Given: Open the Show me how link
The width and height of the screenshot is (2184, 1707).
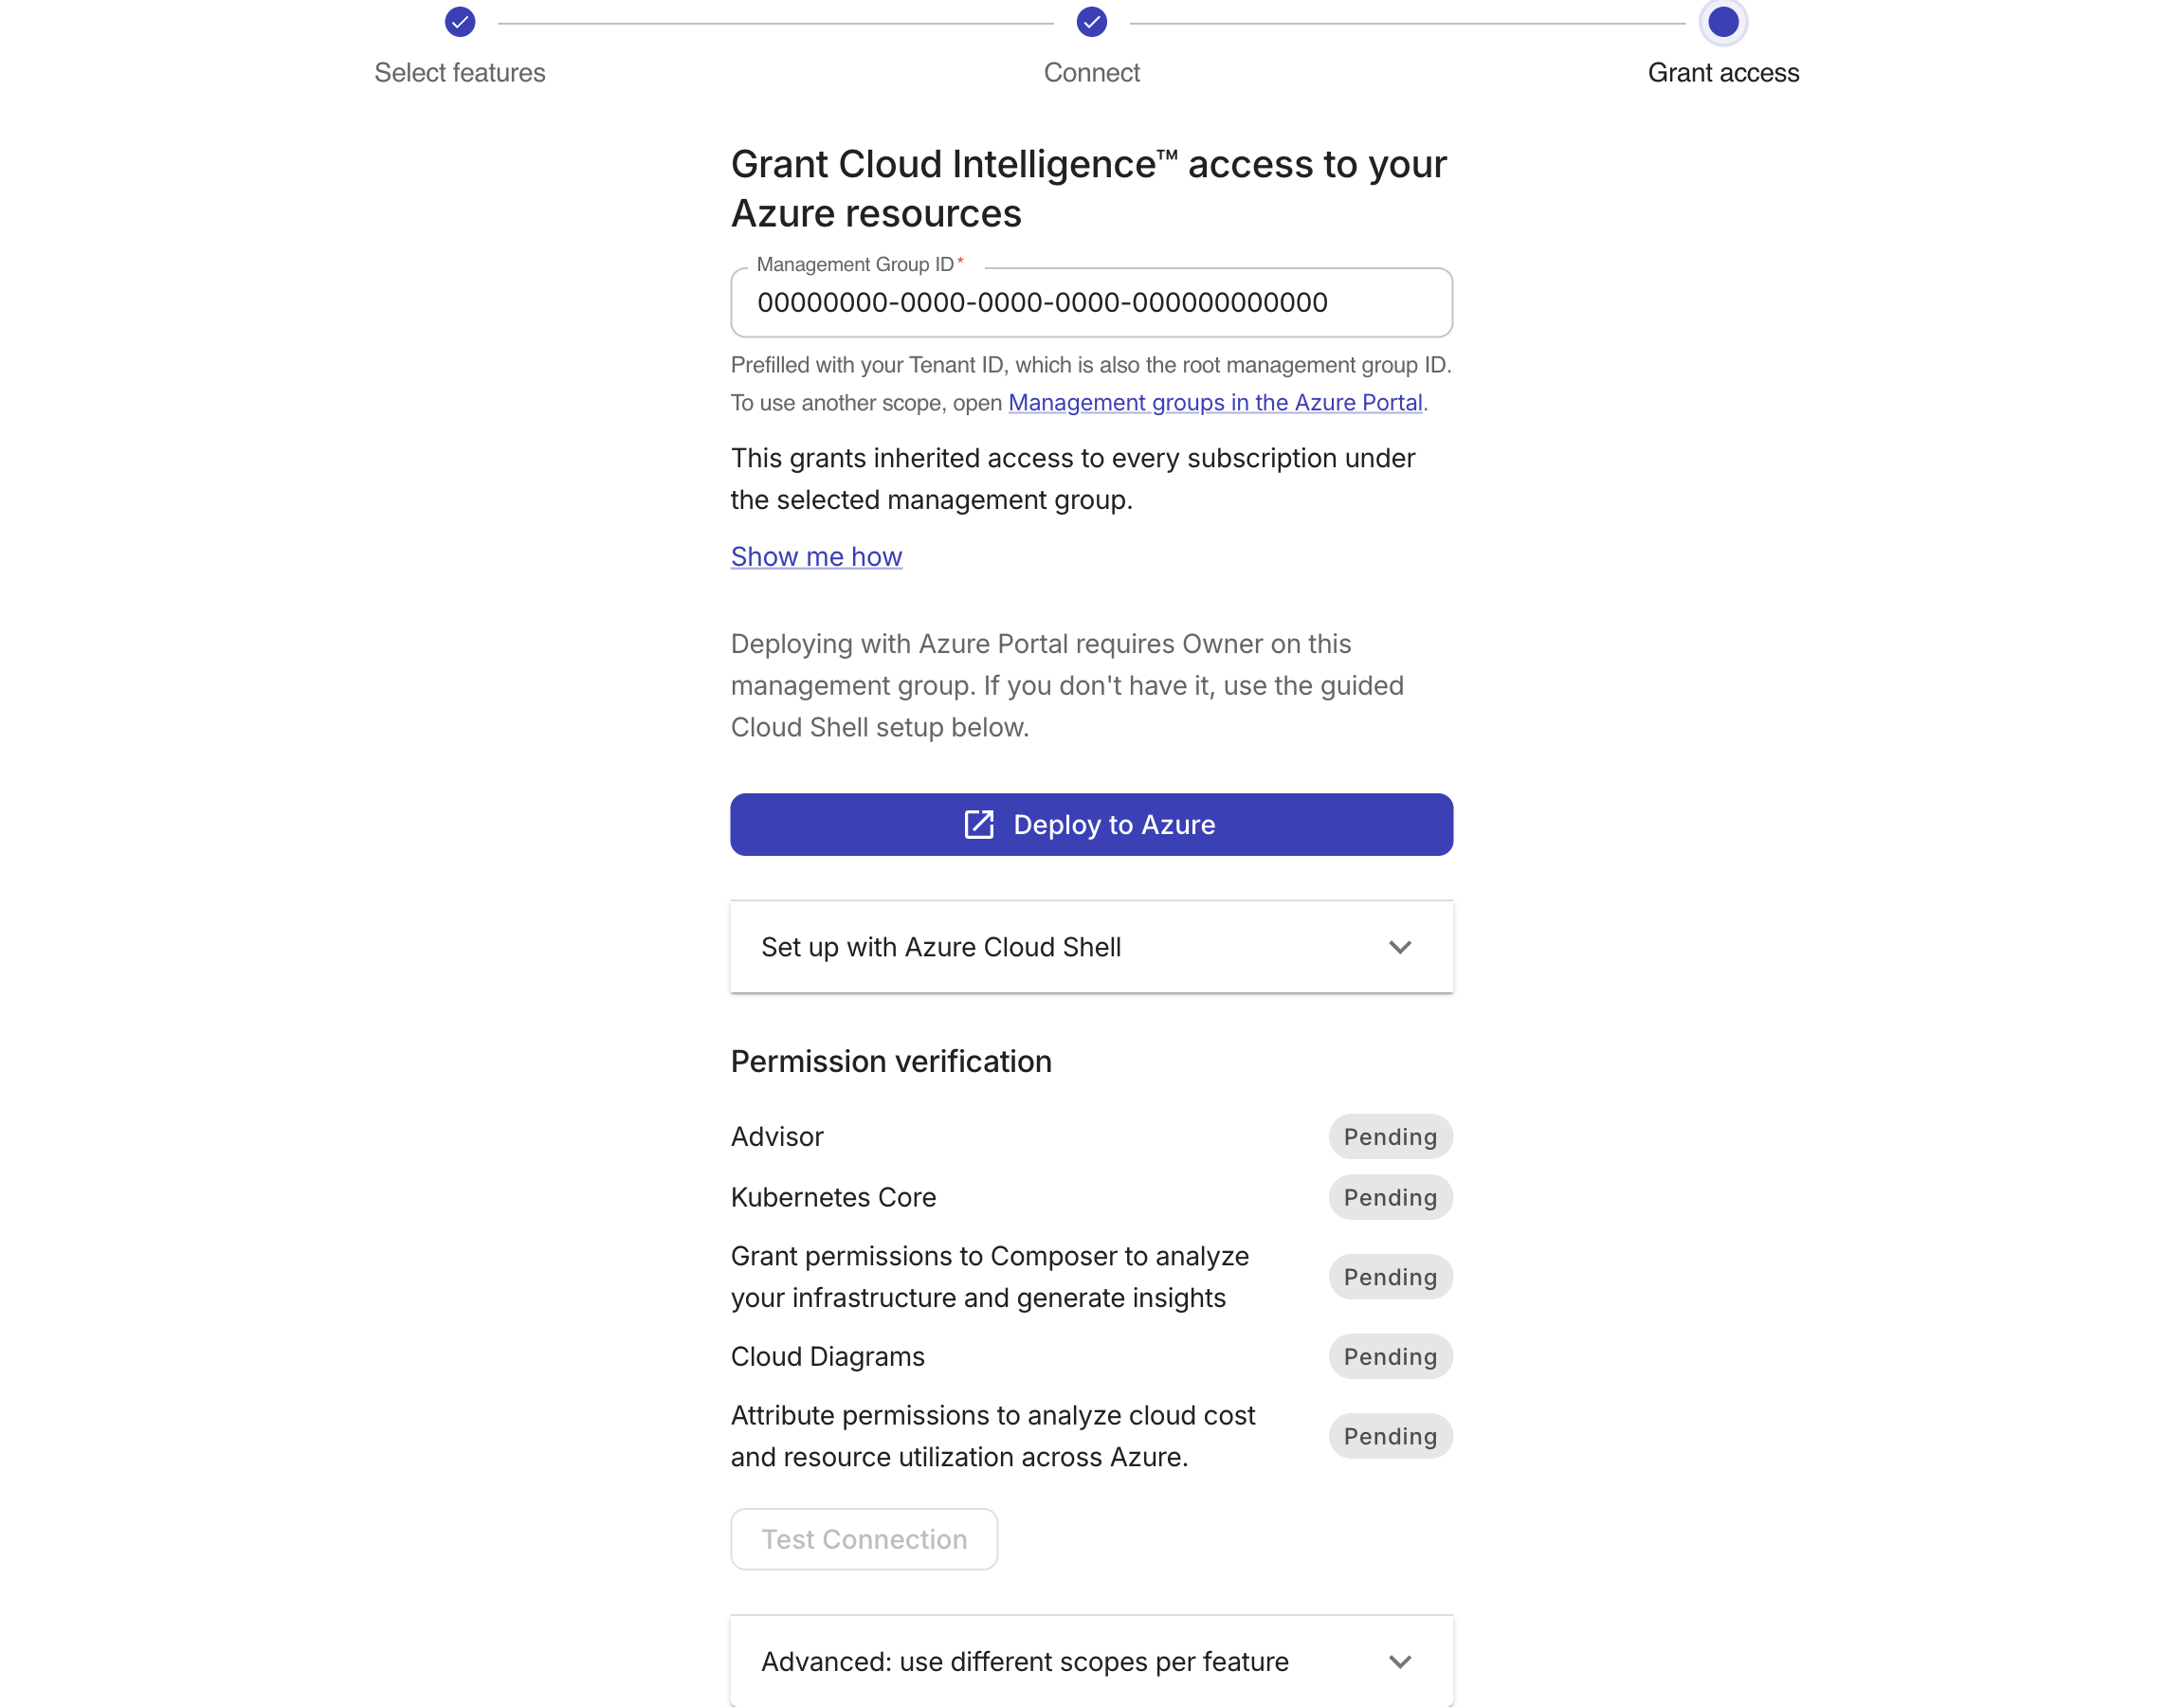Looking at the screenshot, I should (816, 557).
